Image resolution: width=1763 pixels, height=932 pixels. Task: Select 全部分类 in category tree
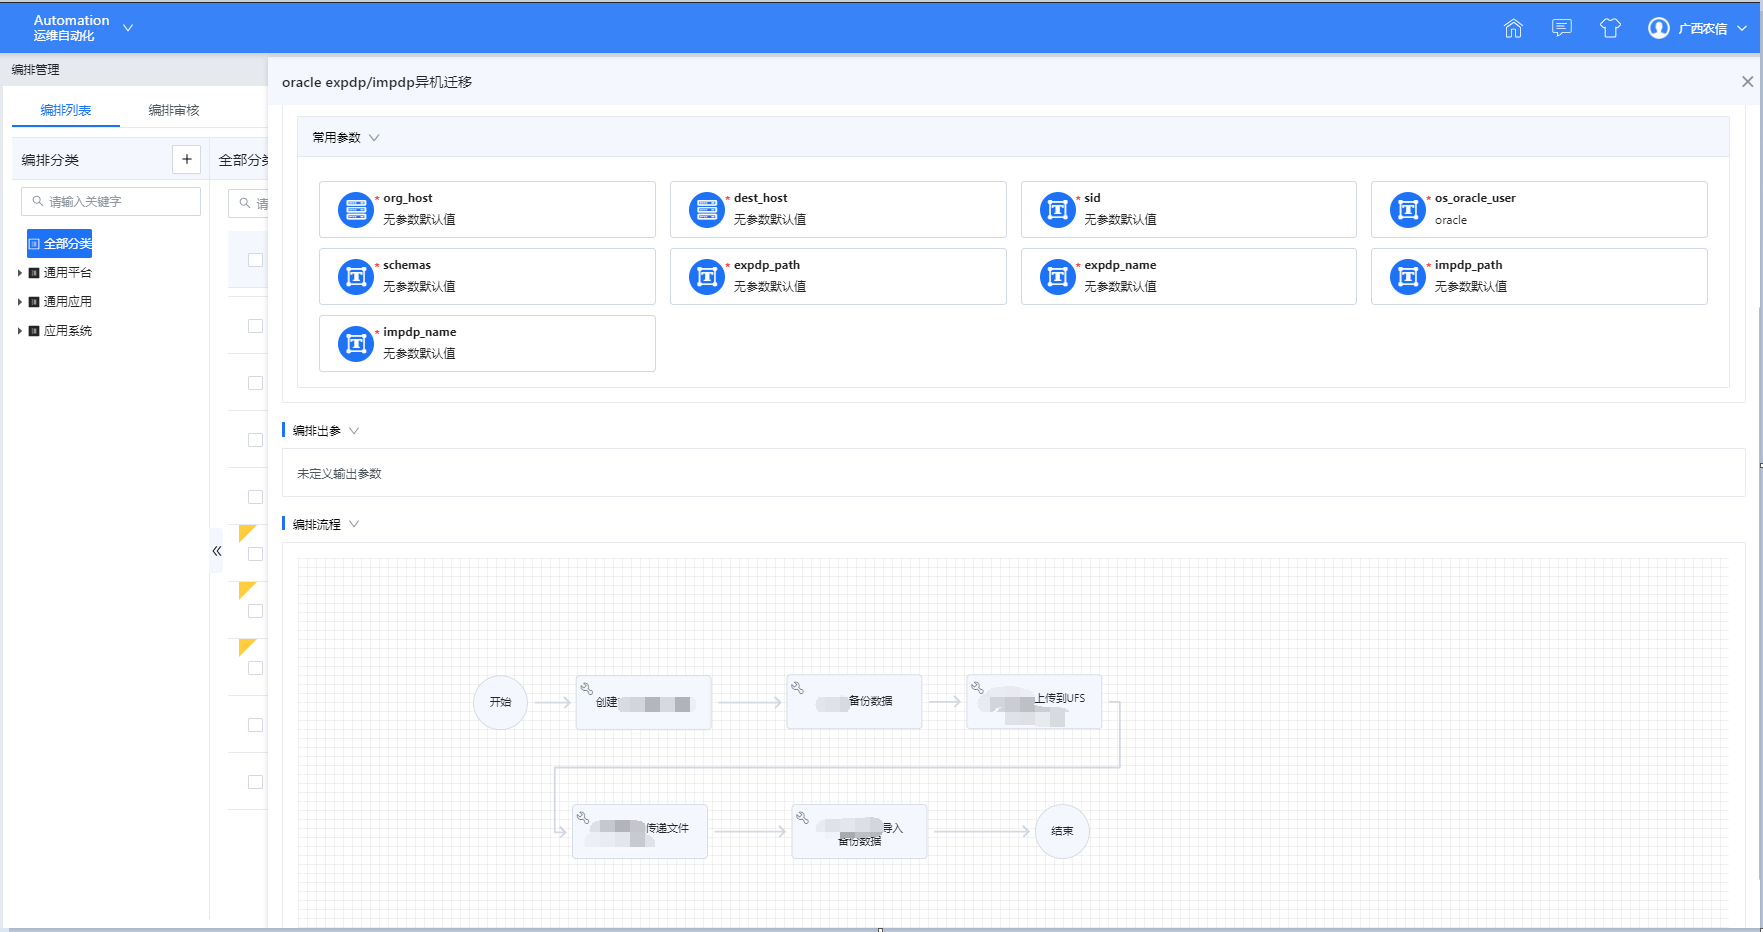click(x=60, y=243)
